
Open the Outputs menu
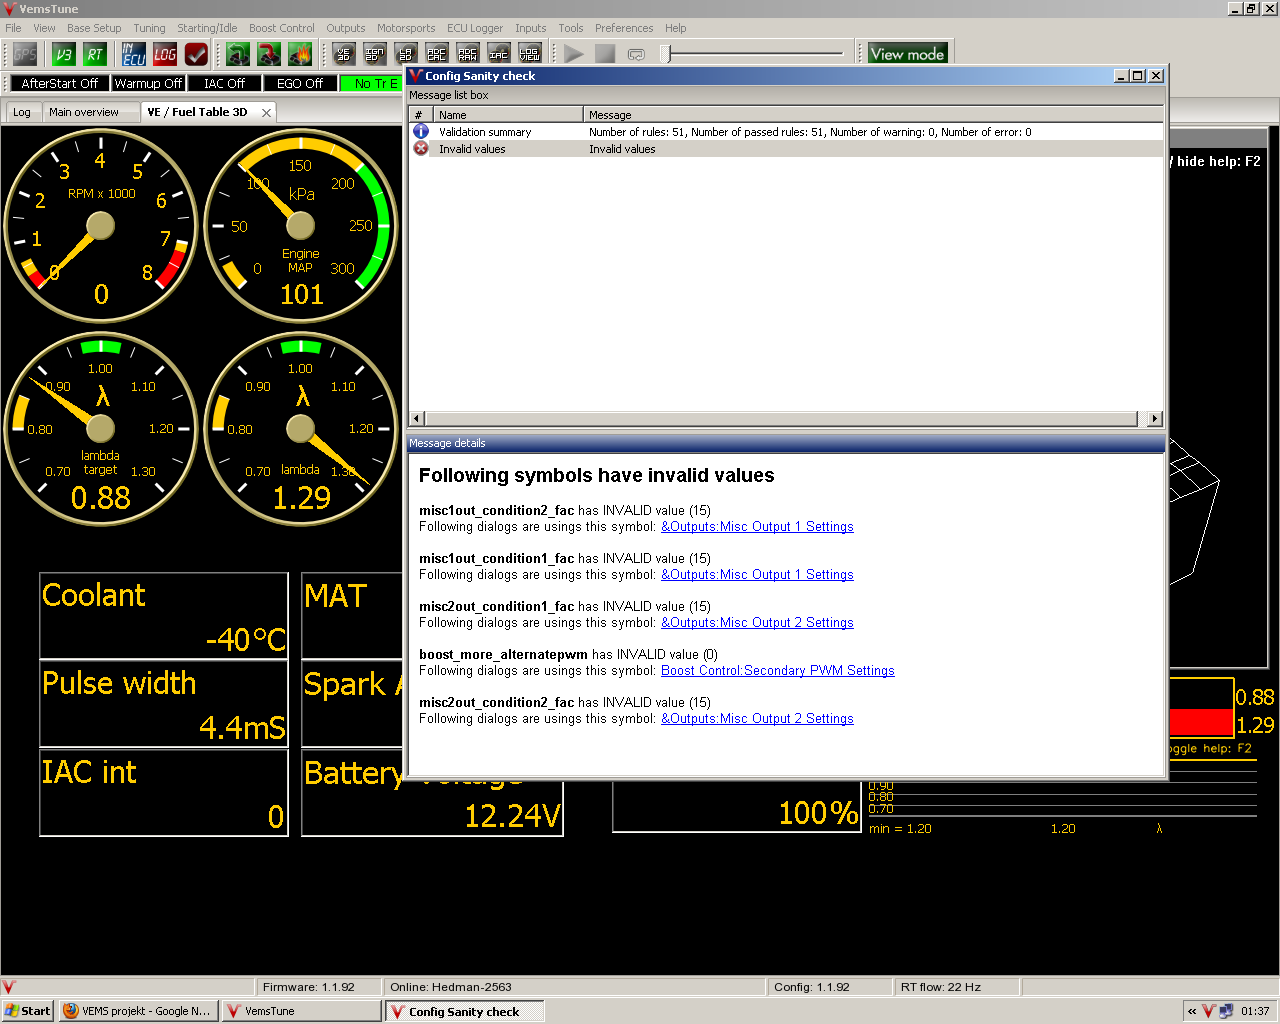pyautogui.click(x=345, y=28)
